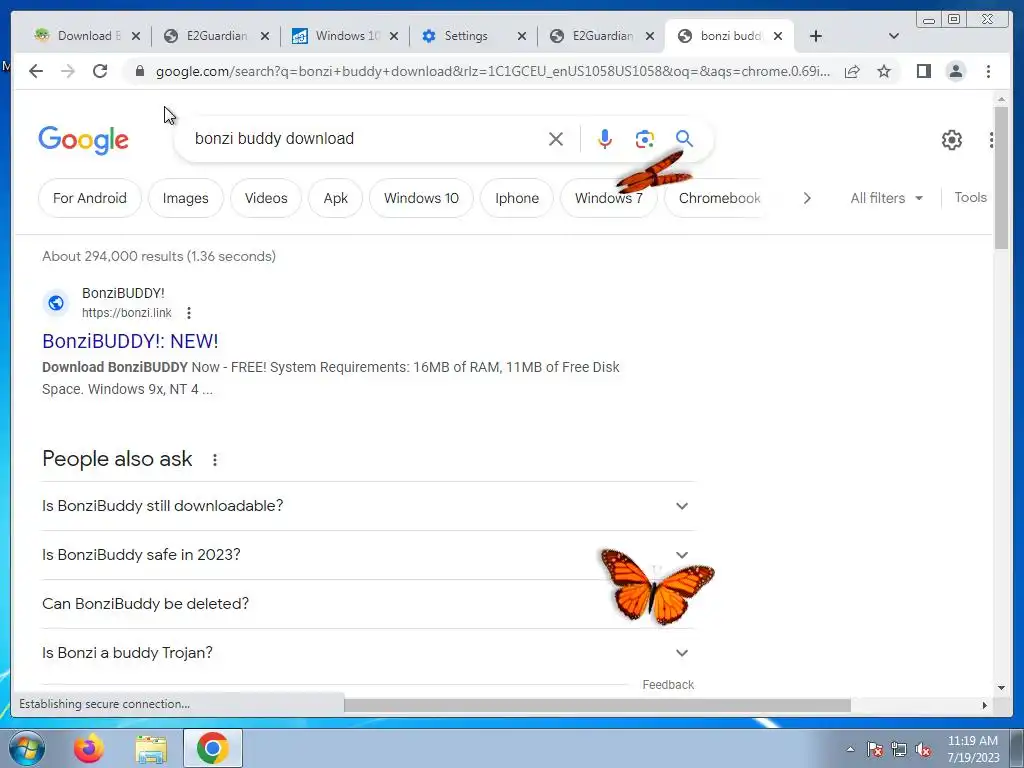Open Chrome's three-dot menu
Image resolution: width=1024 pixels, height=768 pixels.
pyautogui.click(x=989, y=71)
